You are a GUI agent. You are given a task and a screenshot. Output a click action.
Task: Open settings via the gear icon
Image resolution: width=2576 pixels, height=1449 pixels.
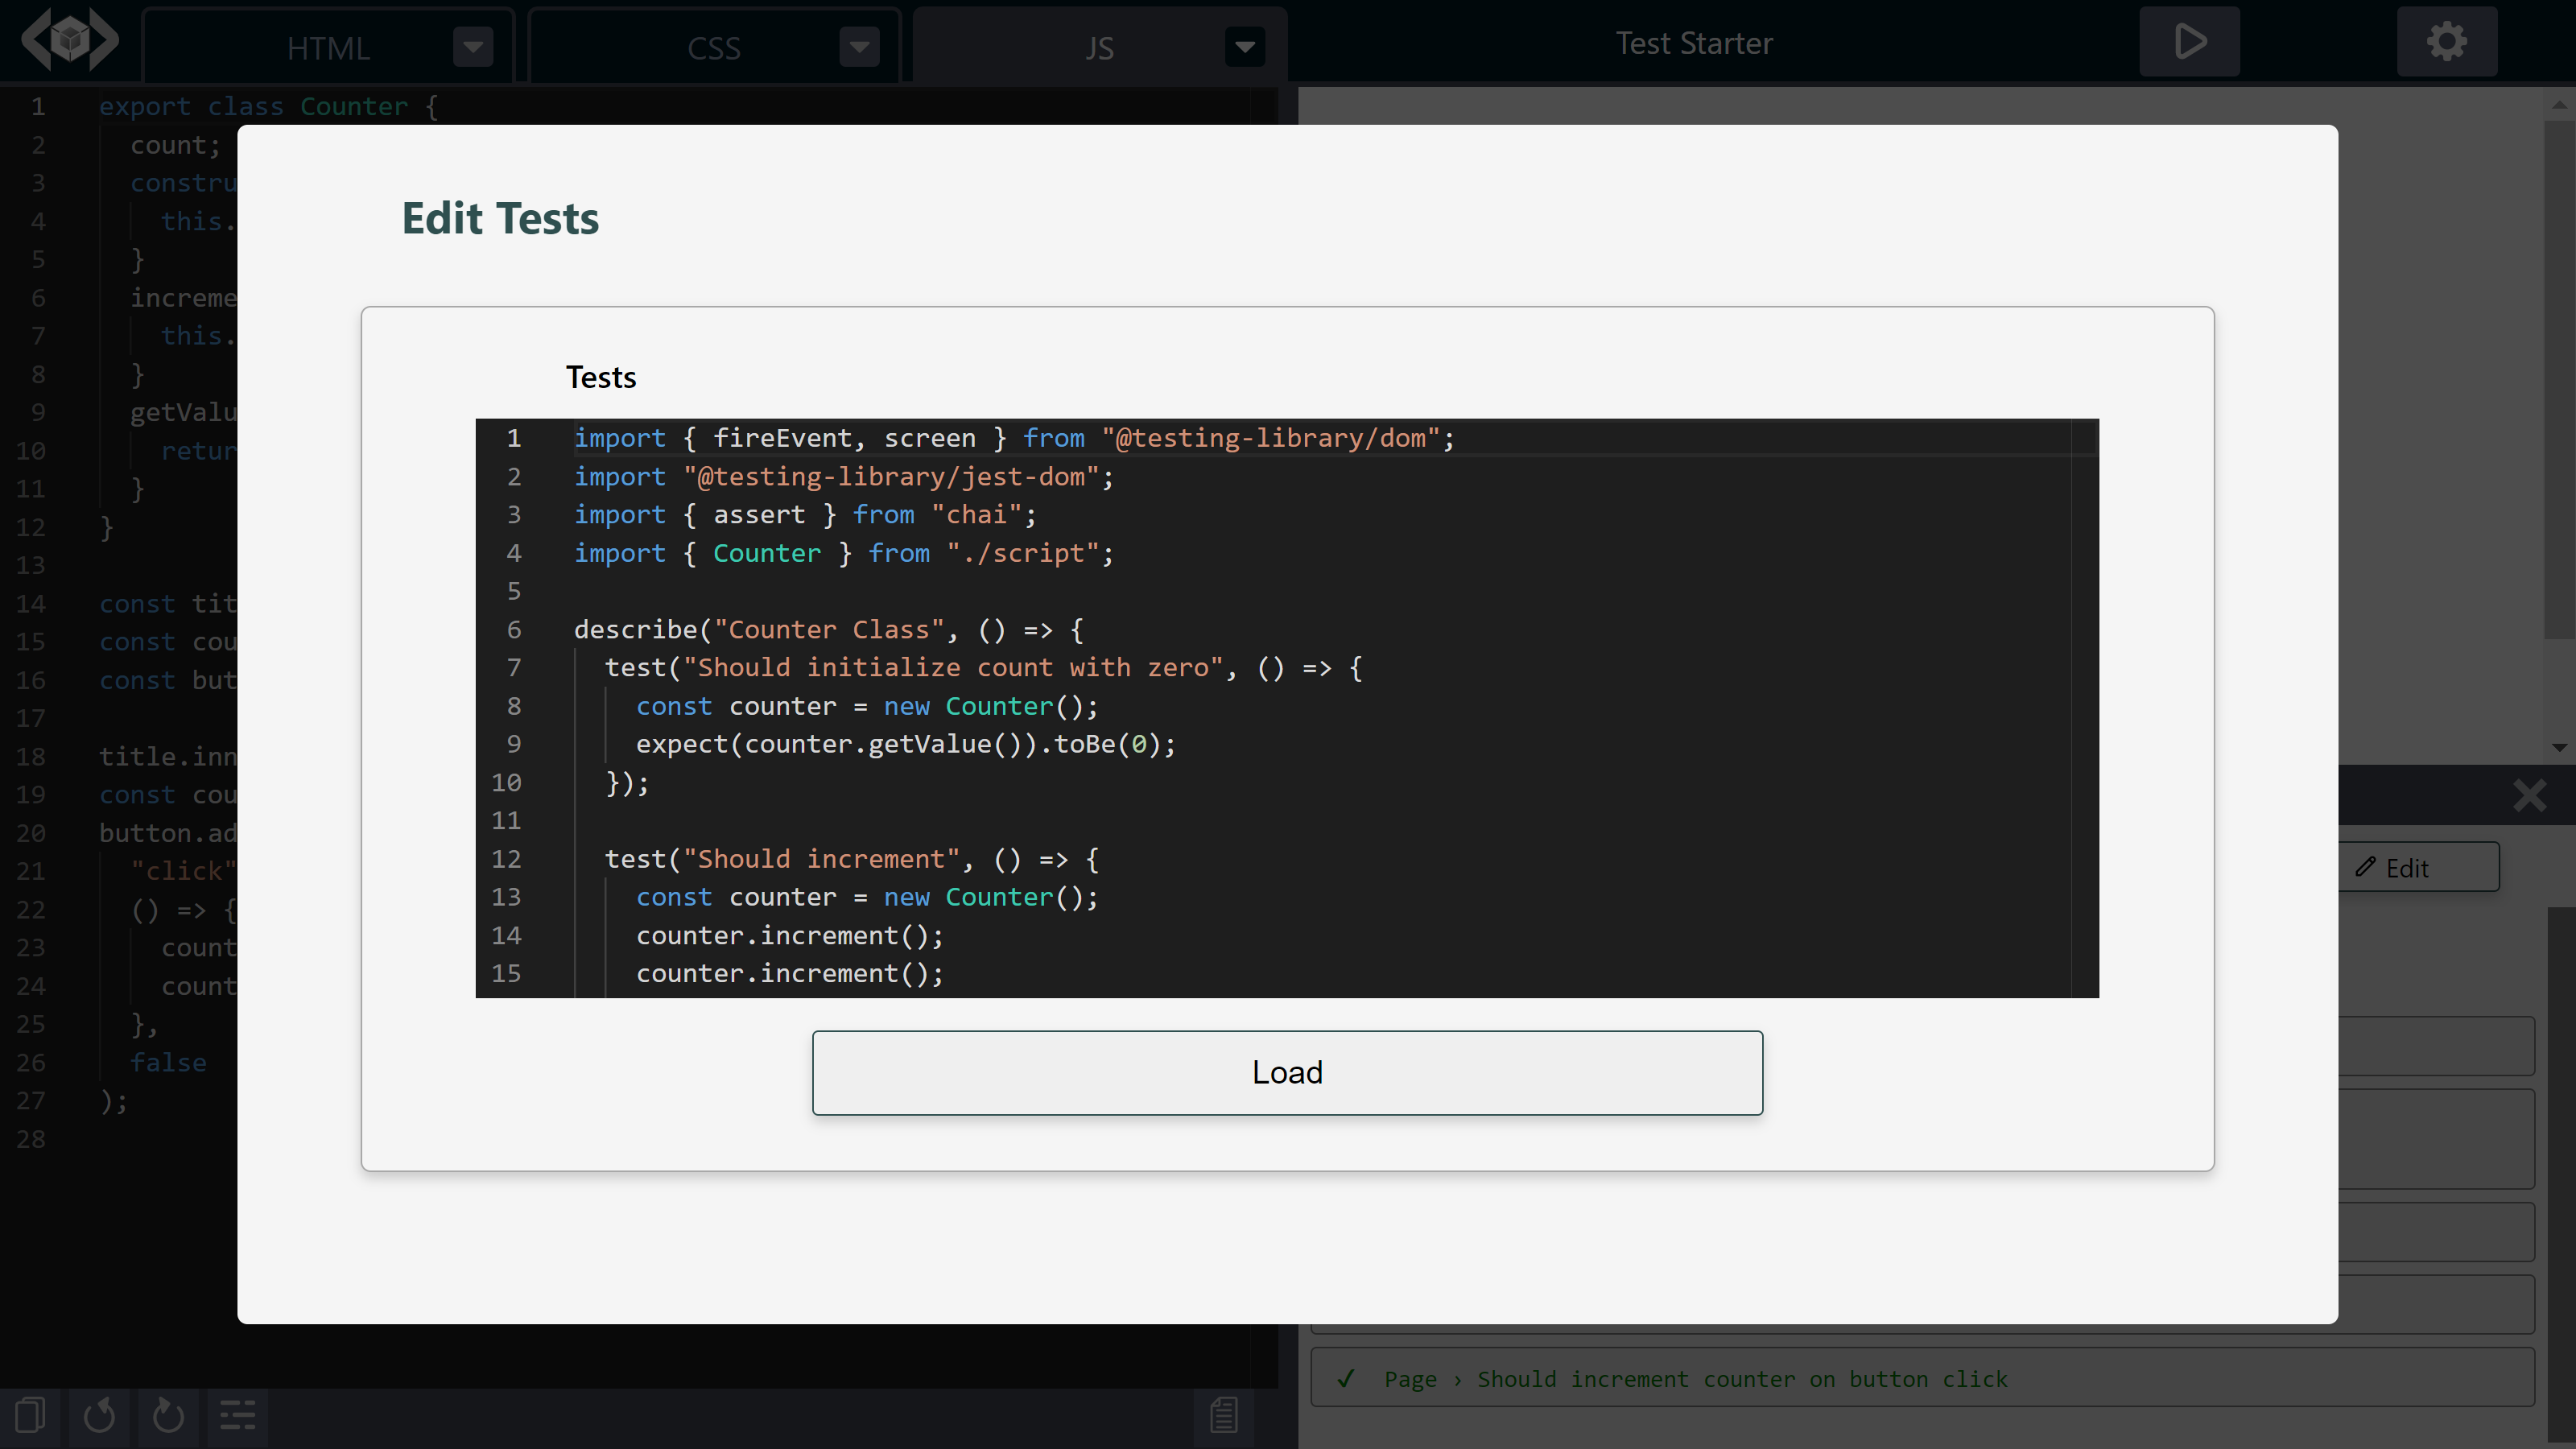2447,41
